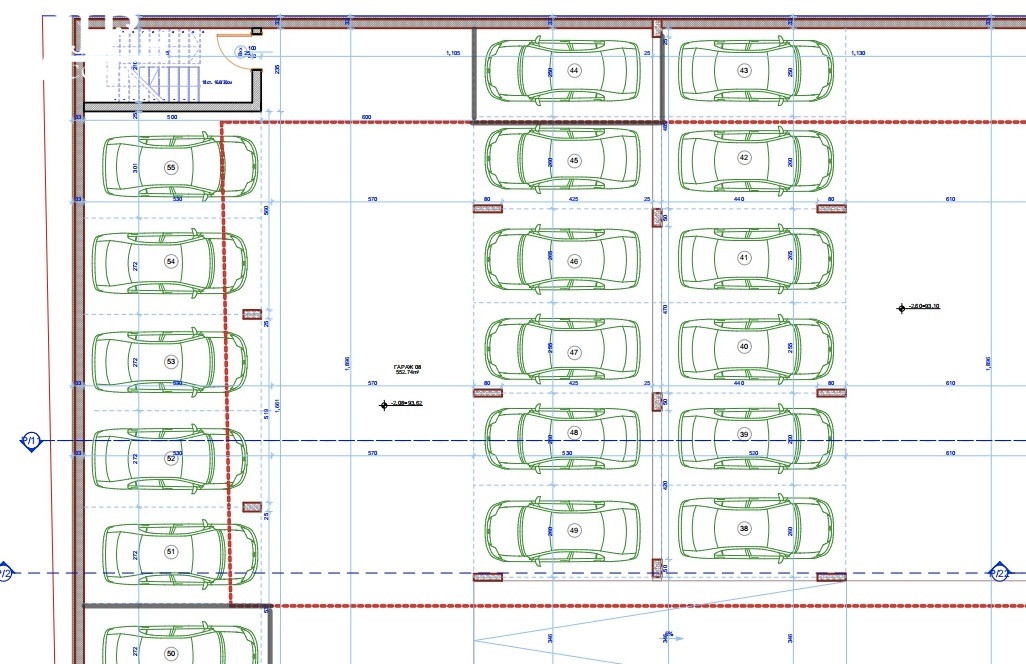The width and height of the screenshot is (1026, 664).
Task: Select the -2.08 elevation level marker
Action: tap(401, 404)
